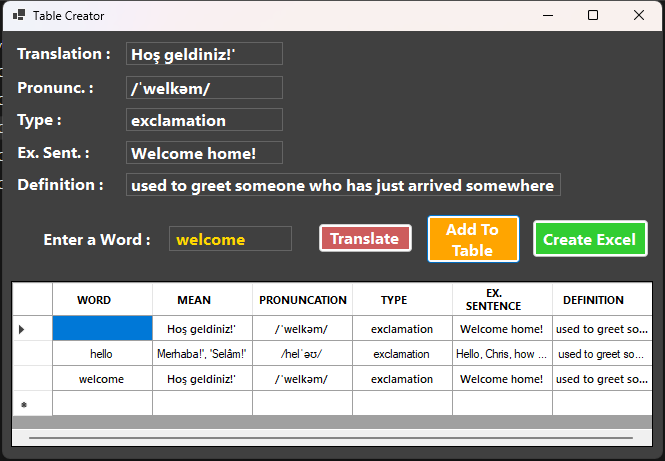
Task: Focus the Enter a Word input field
Action: [230, 239]
